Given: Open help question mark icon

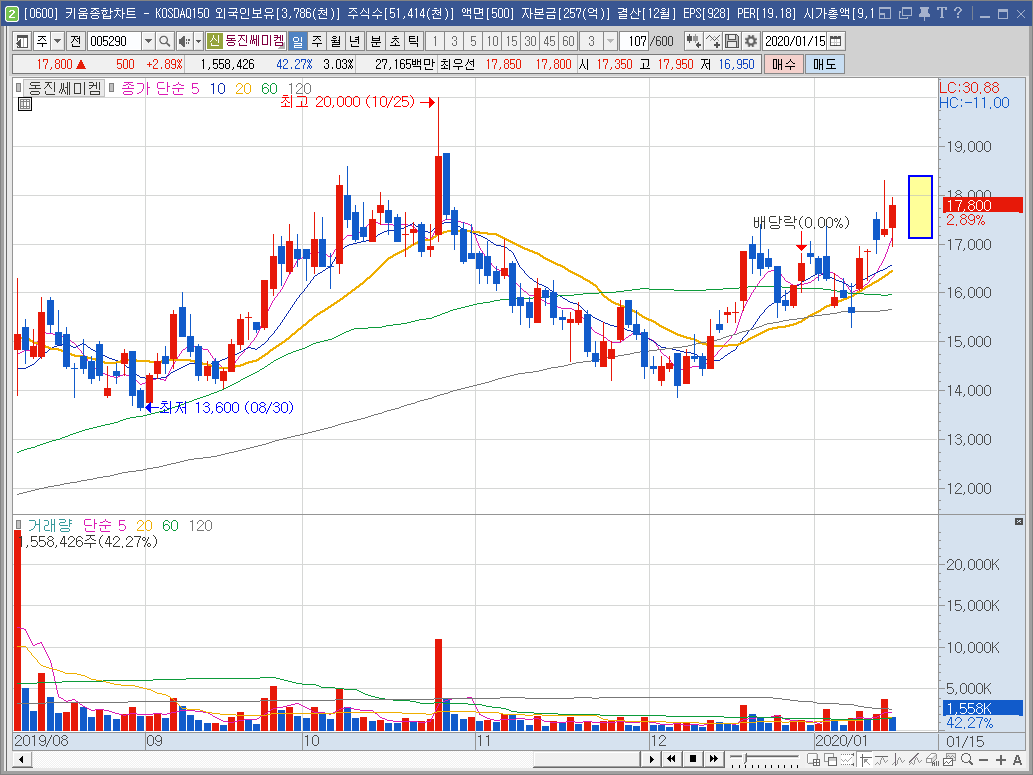Looking at the screenshot, I should click(x=958, y=13).
